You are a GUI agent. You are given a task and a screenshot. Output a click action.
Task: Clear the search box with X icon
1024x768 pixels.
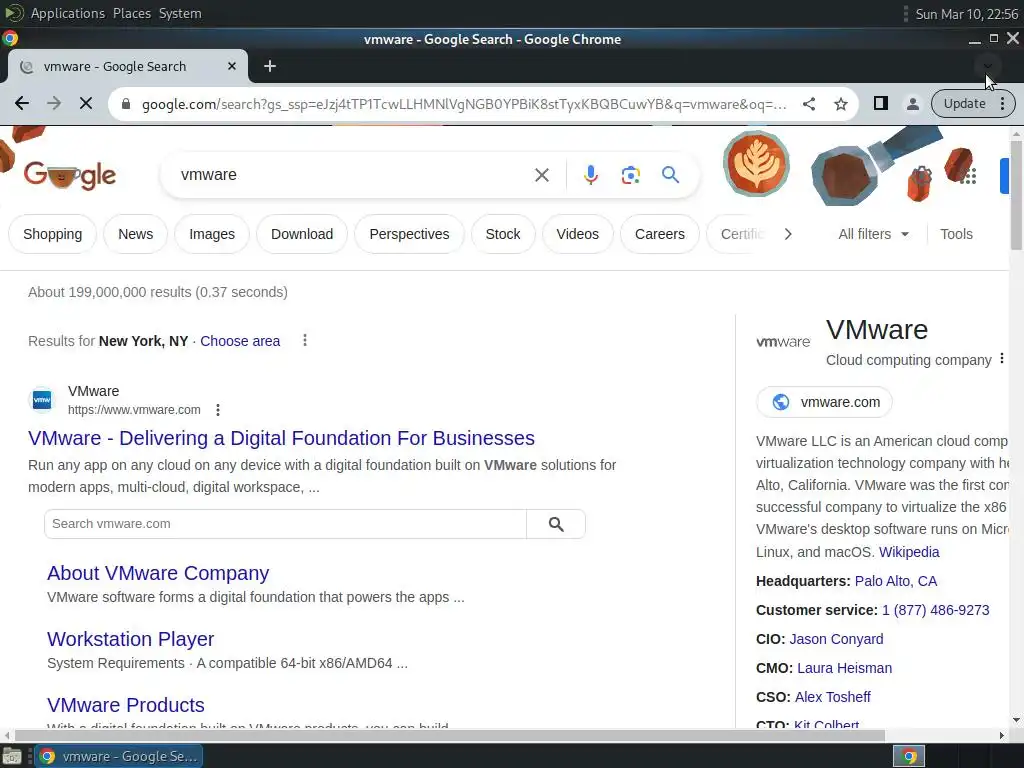pos(541,175)
